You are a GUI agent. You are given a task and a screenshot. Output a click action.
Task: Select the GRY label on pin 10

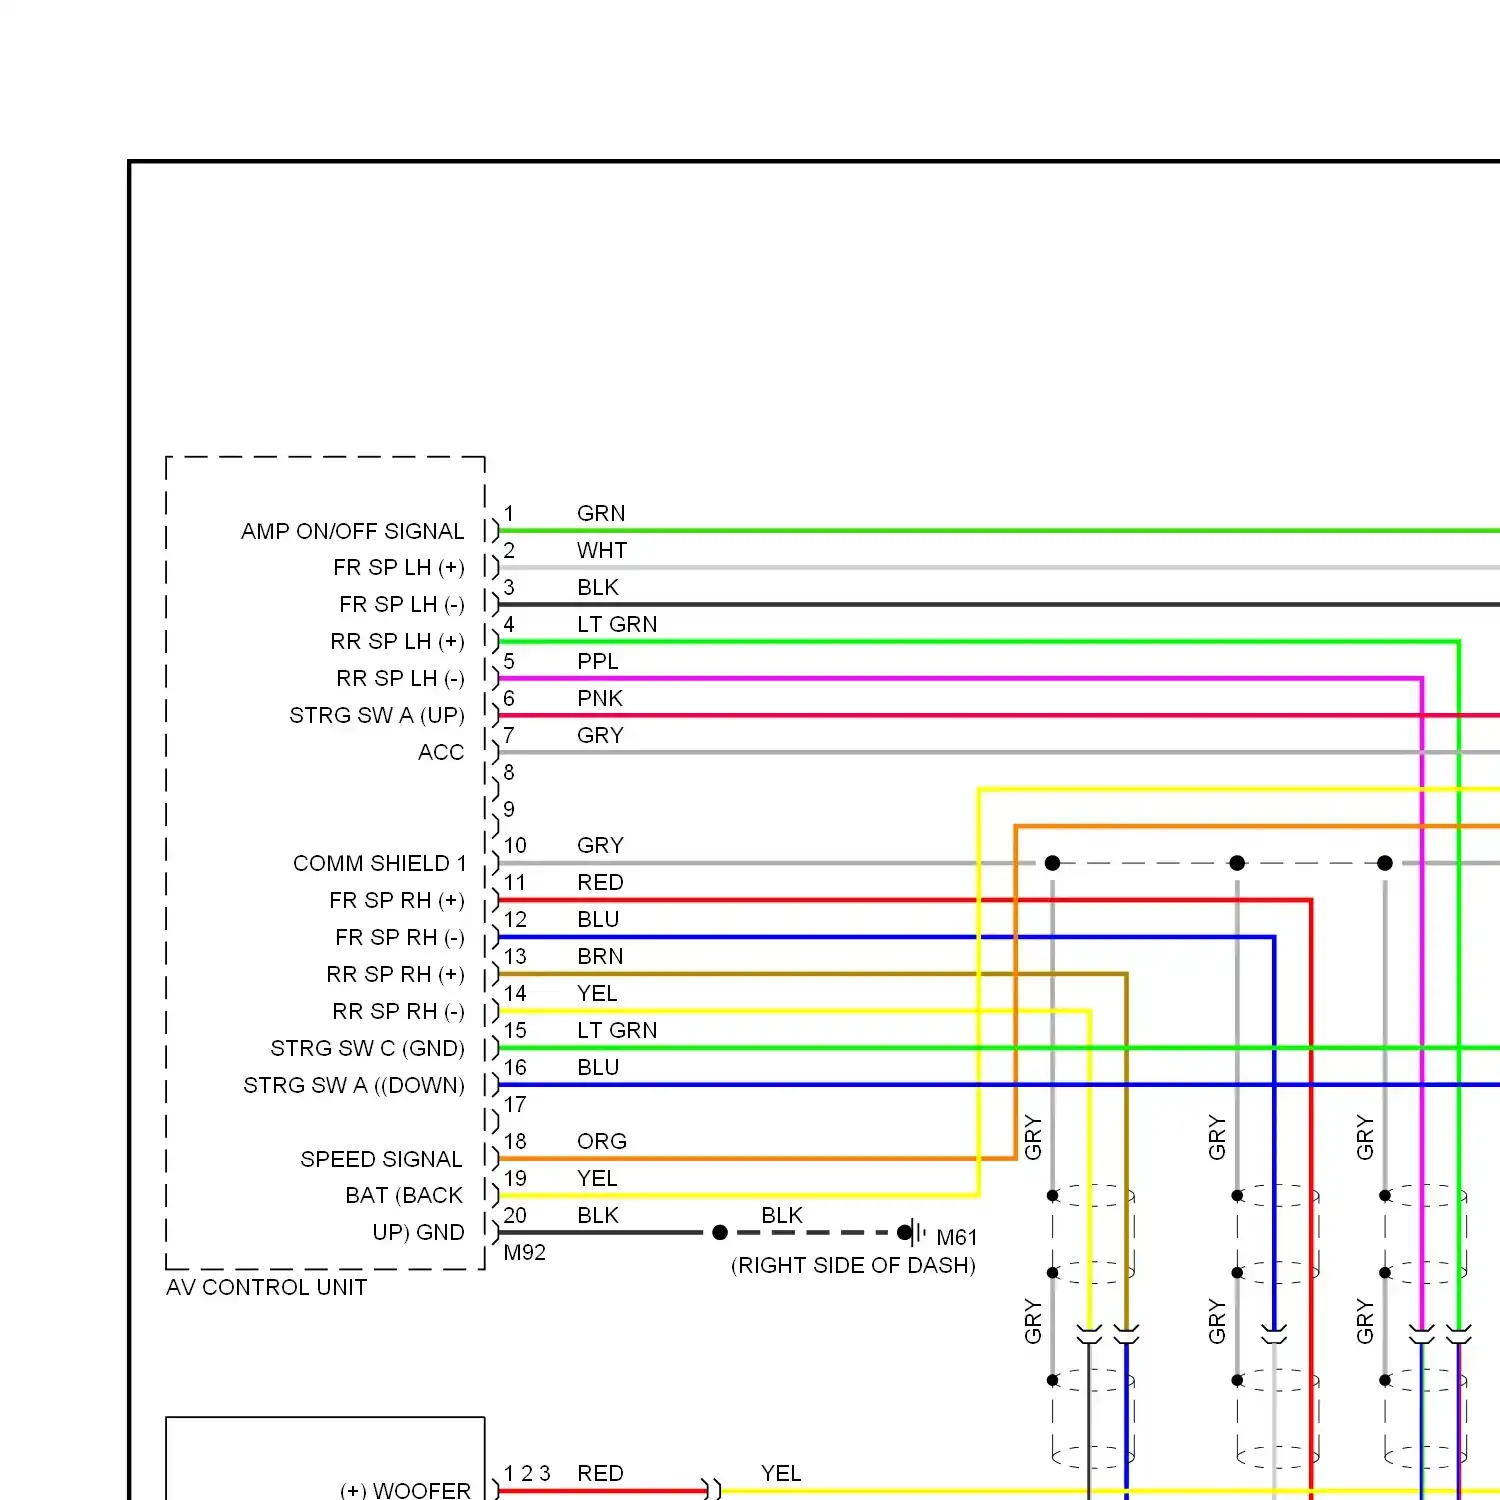click(x=600, y=845)
